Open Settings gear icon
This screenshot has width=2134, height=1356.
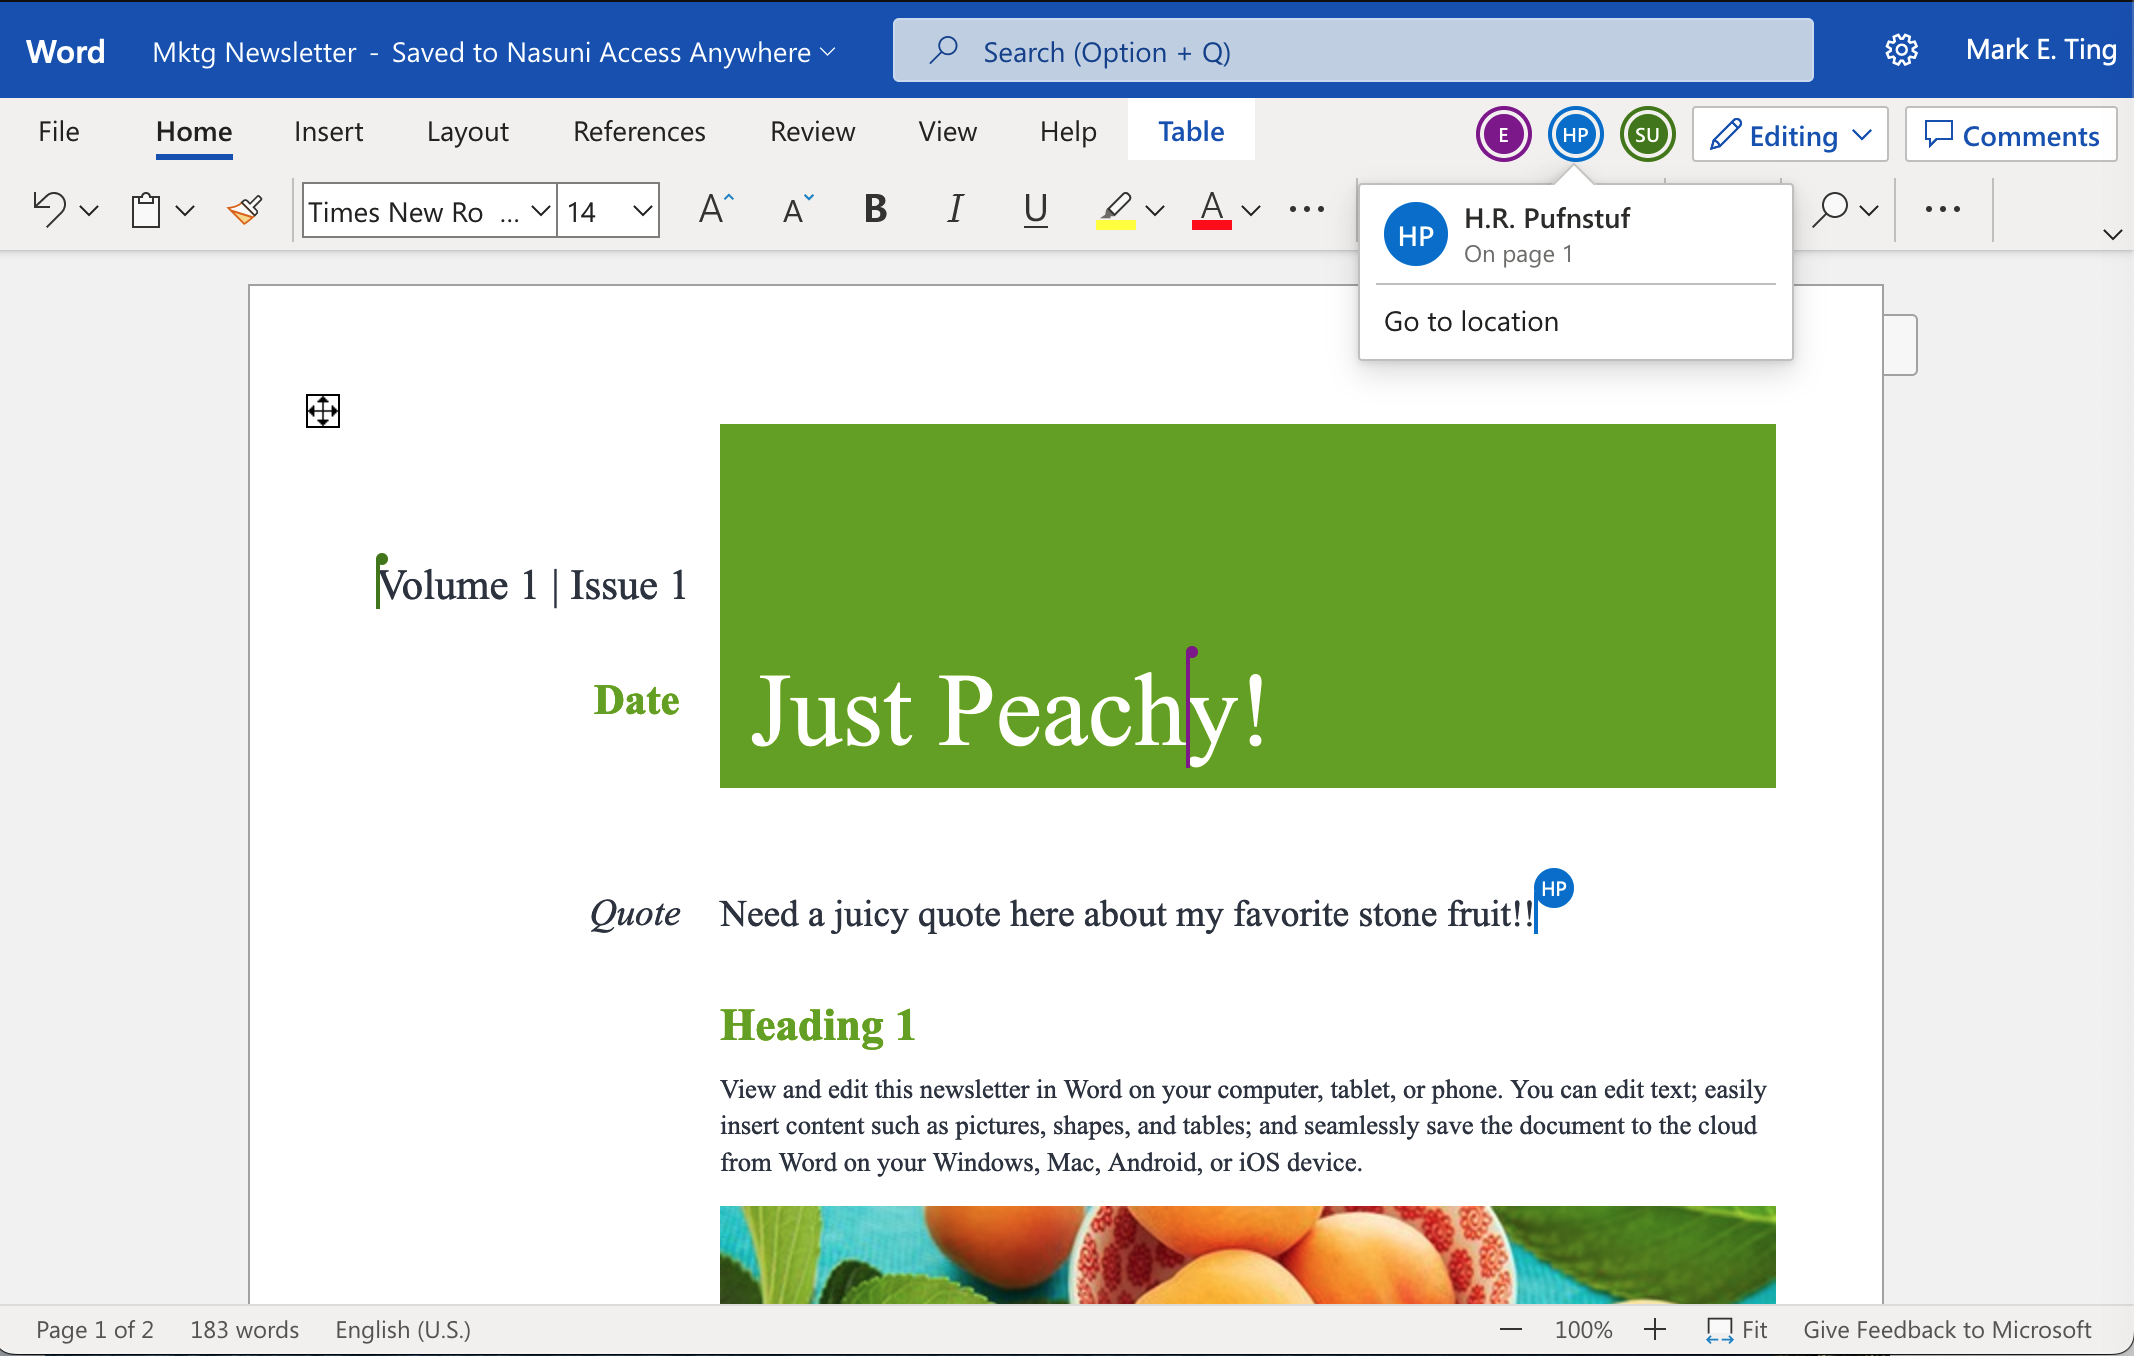pyautogui.click(x=1900, y=50)
